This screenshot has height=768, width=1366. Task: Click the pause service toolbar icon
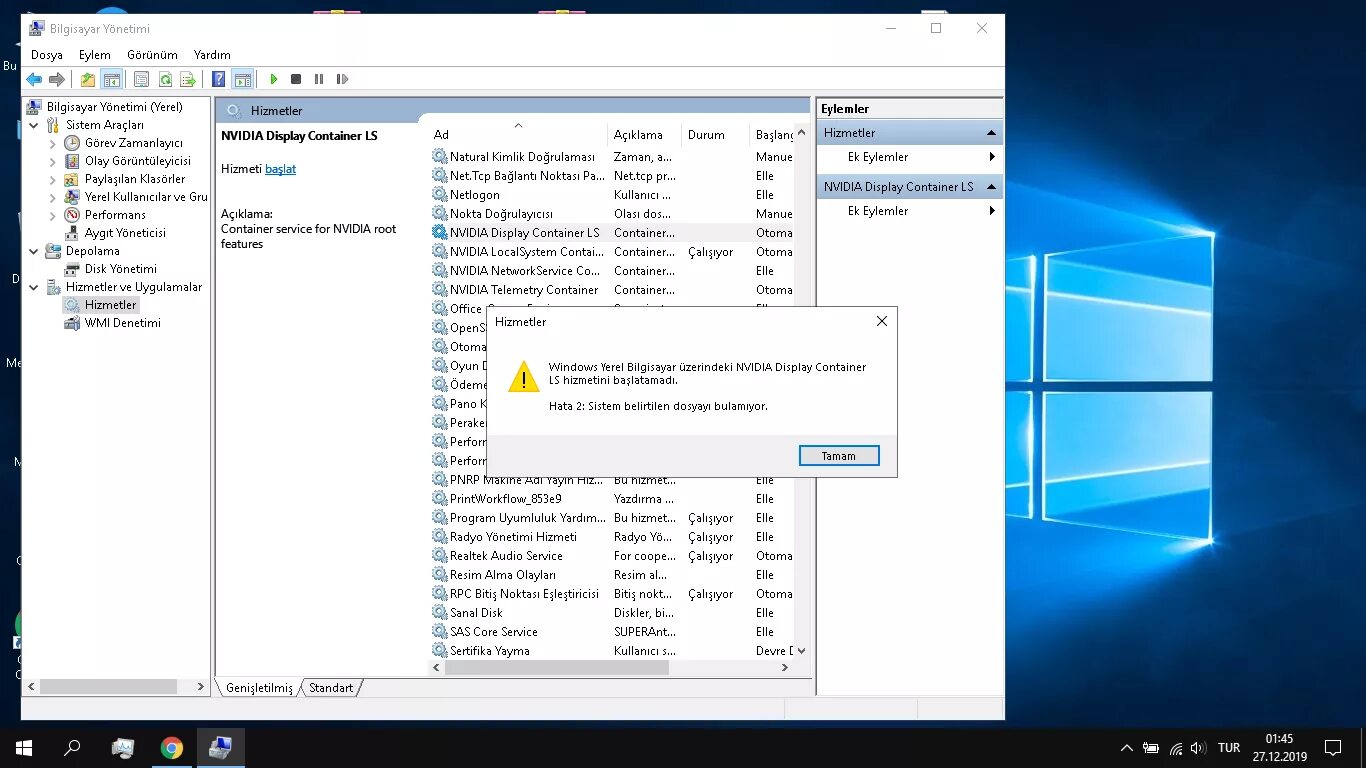click(x=319, y=79)
